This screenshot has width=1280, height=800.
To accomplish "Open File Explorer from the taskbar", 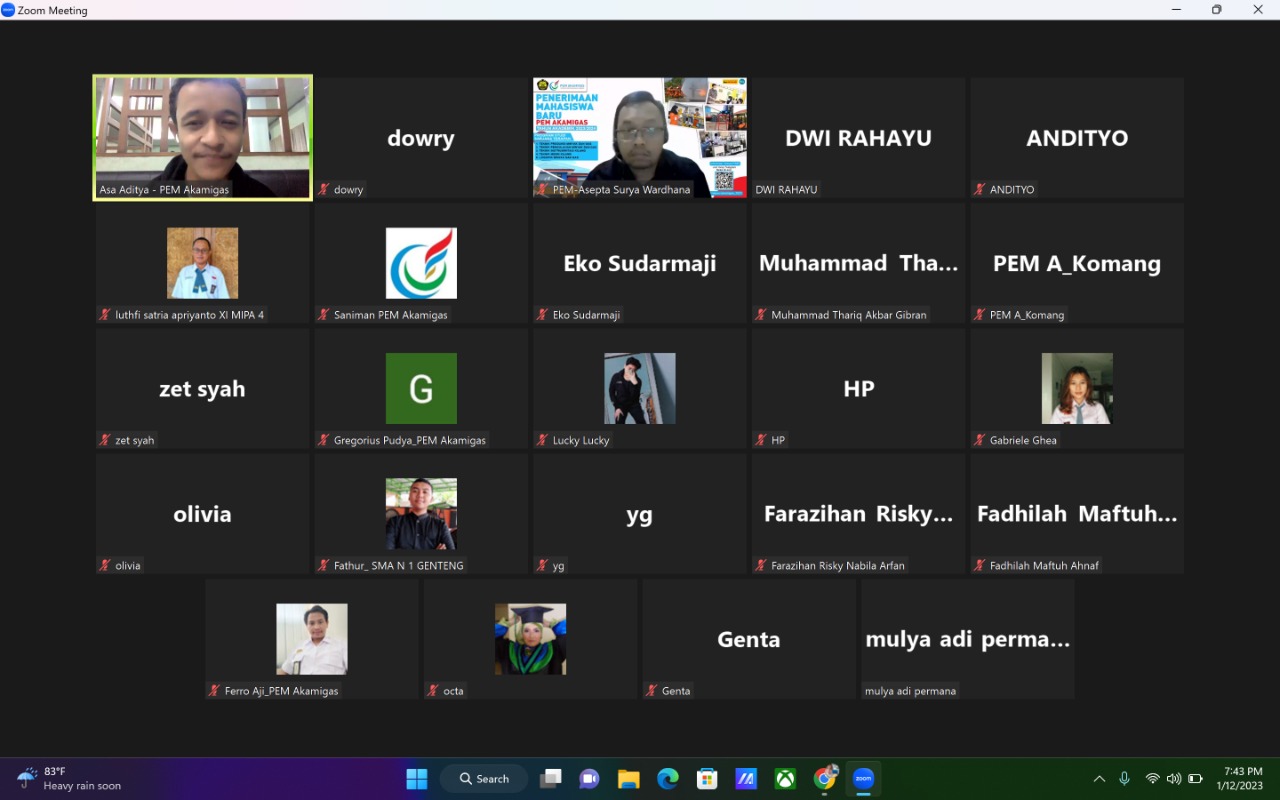I will click(628, 778).
